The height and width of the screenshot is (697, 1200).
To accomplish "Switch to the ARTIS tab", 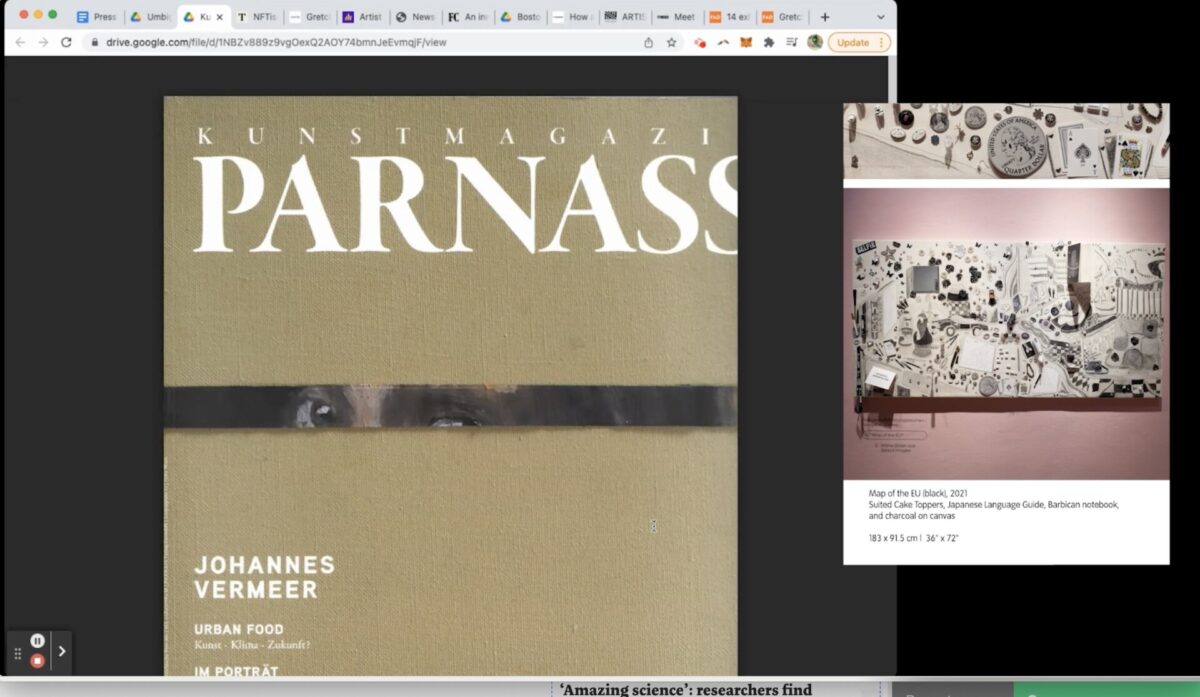I will point(626,17).
